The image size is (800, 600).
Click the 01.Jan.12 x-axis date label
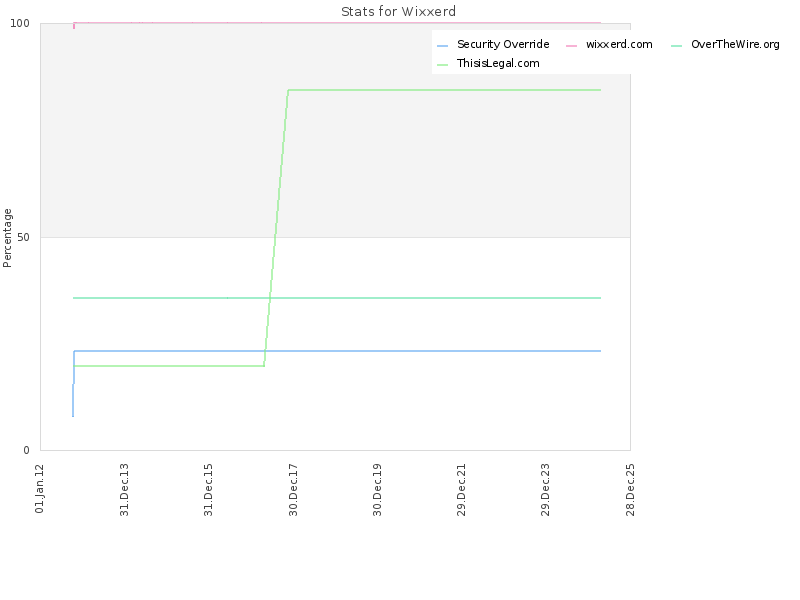point(40,488)
